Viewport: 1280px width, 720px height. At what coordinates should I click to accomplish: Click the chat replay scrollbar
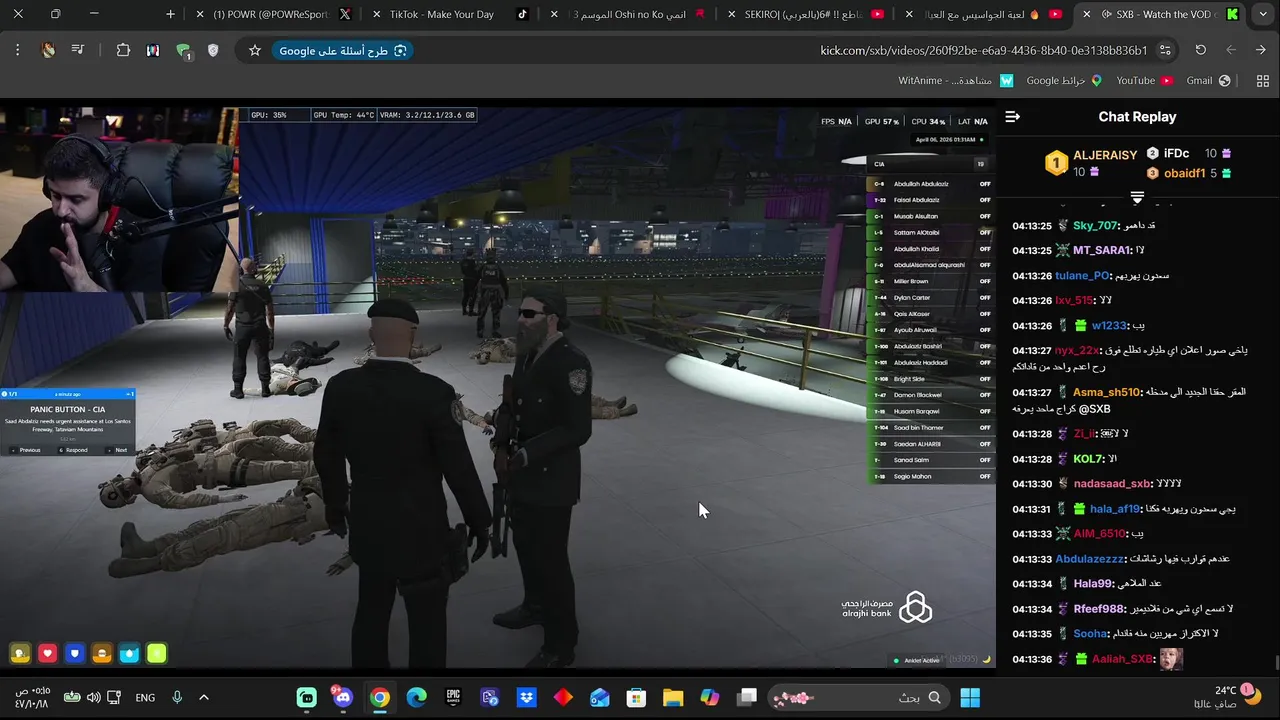pos(1275,661)
